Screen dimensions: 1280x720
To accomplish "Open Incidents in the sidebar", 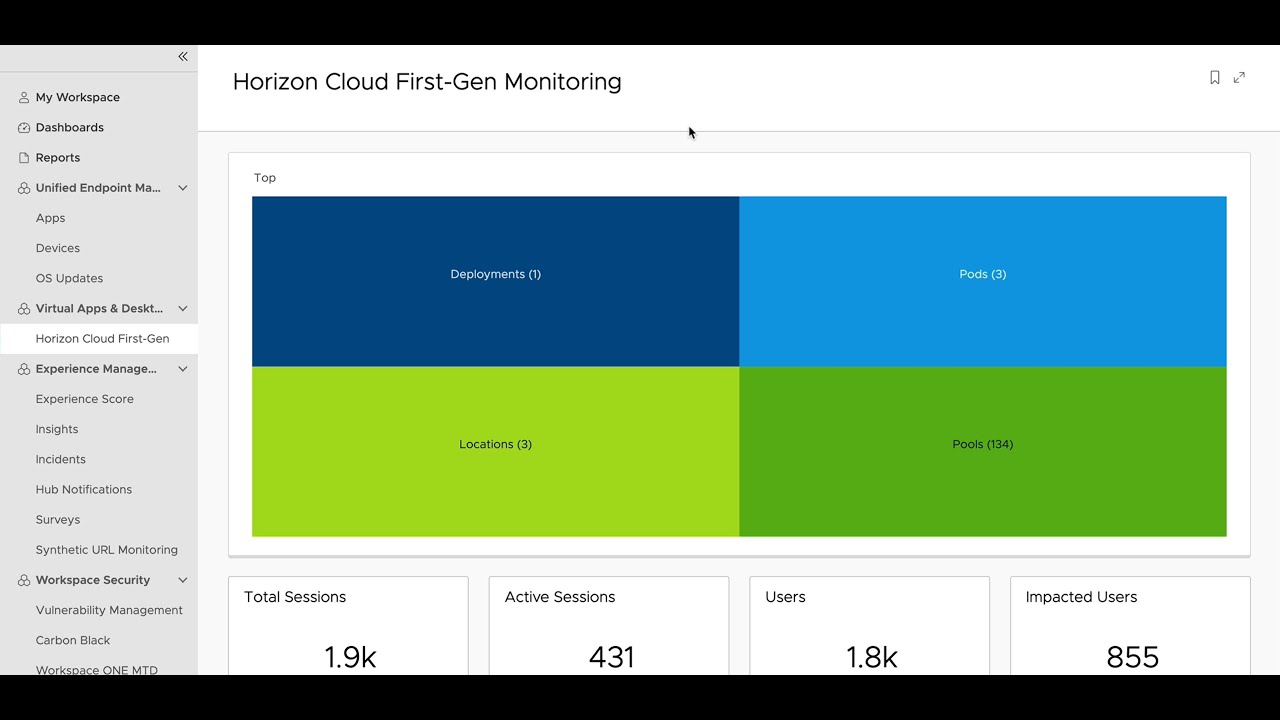I will point(61,459).
